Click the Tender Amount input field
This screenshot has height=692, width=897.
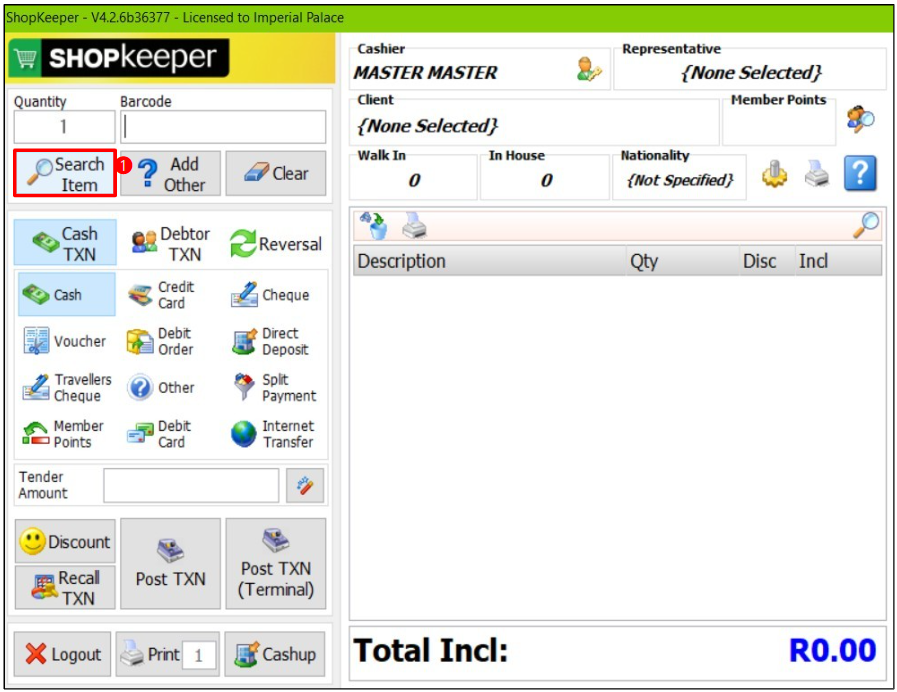(x=191, y=486)
